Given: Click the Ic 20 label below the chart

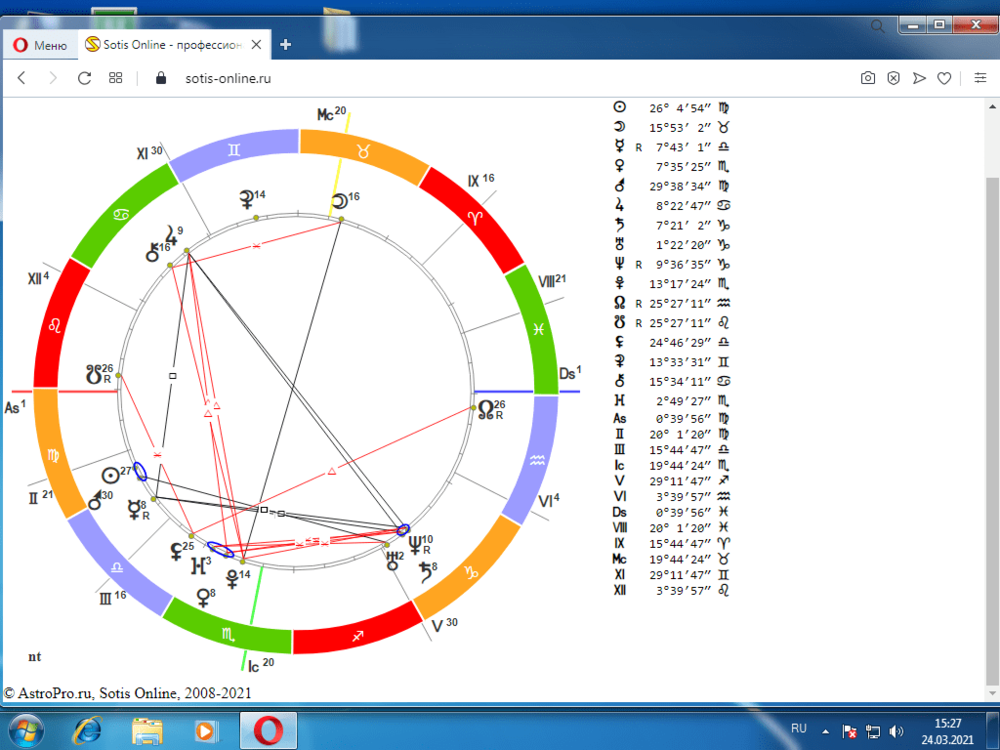Looking at the screenshot, I should [261, 665].
